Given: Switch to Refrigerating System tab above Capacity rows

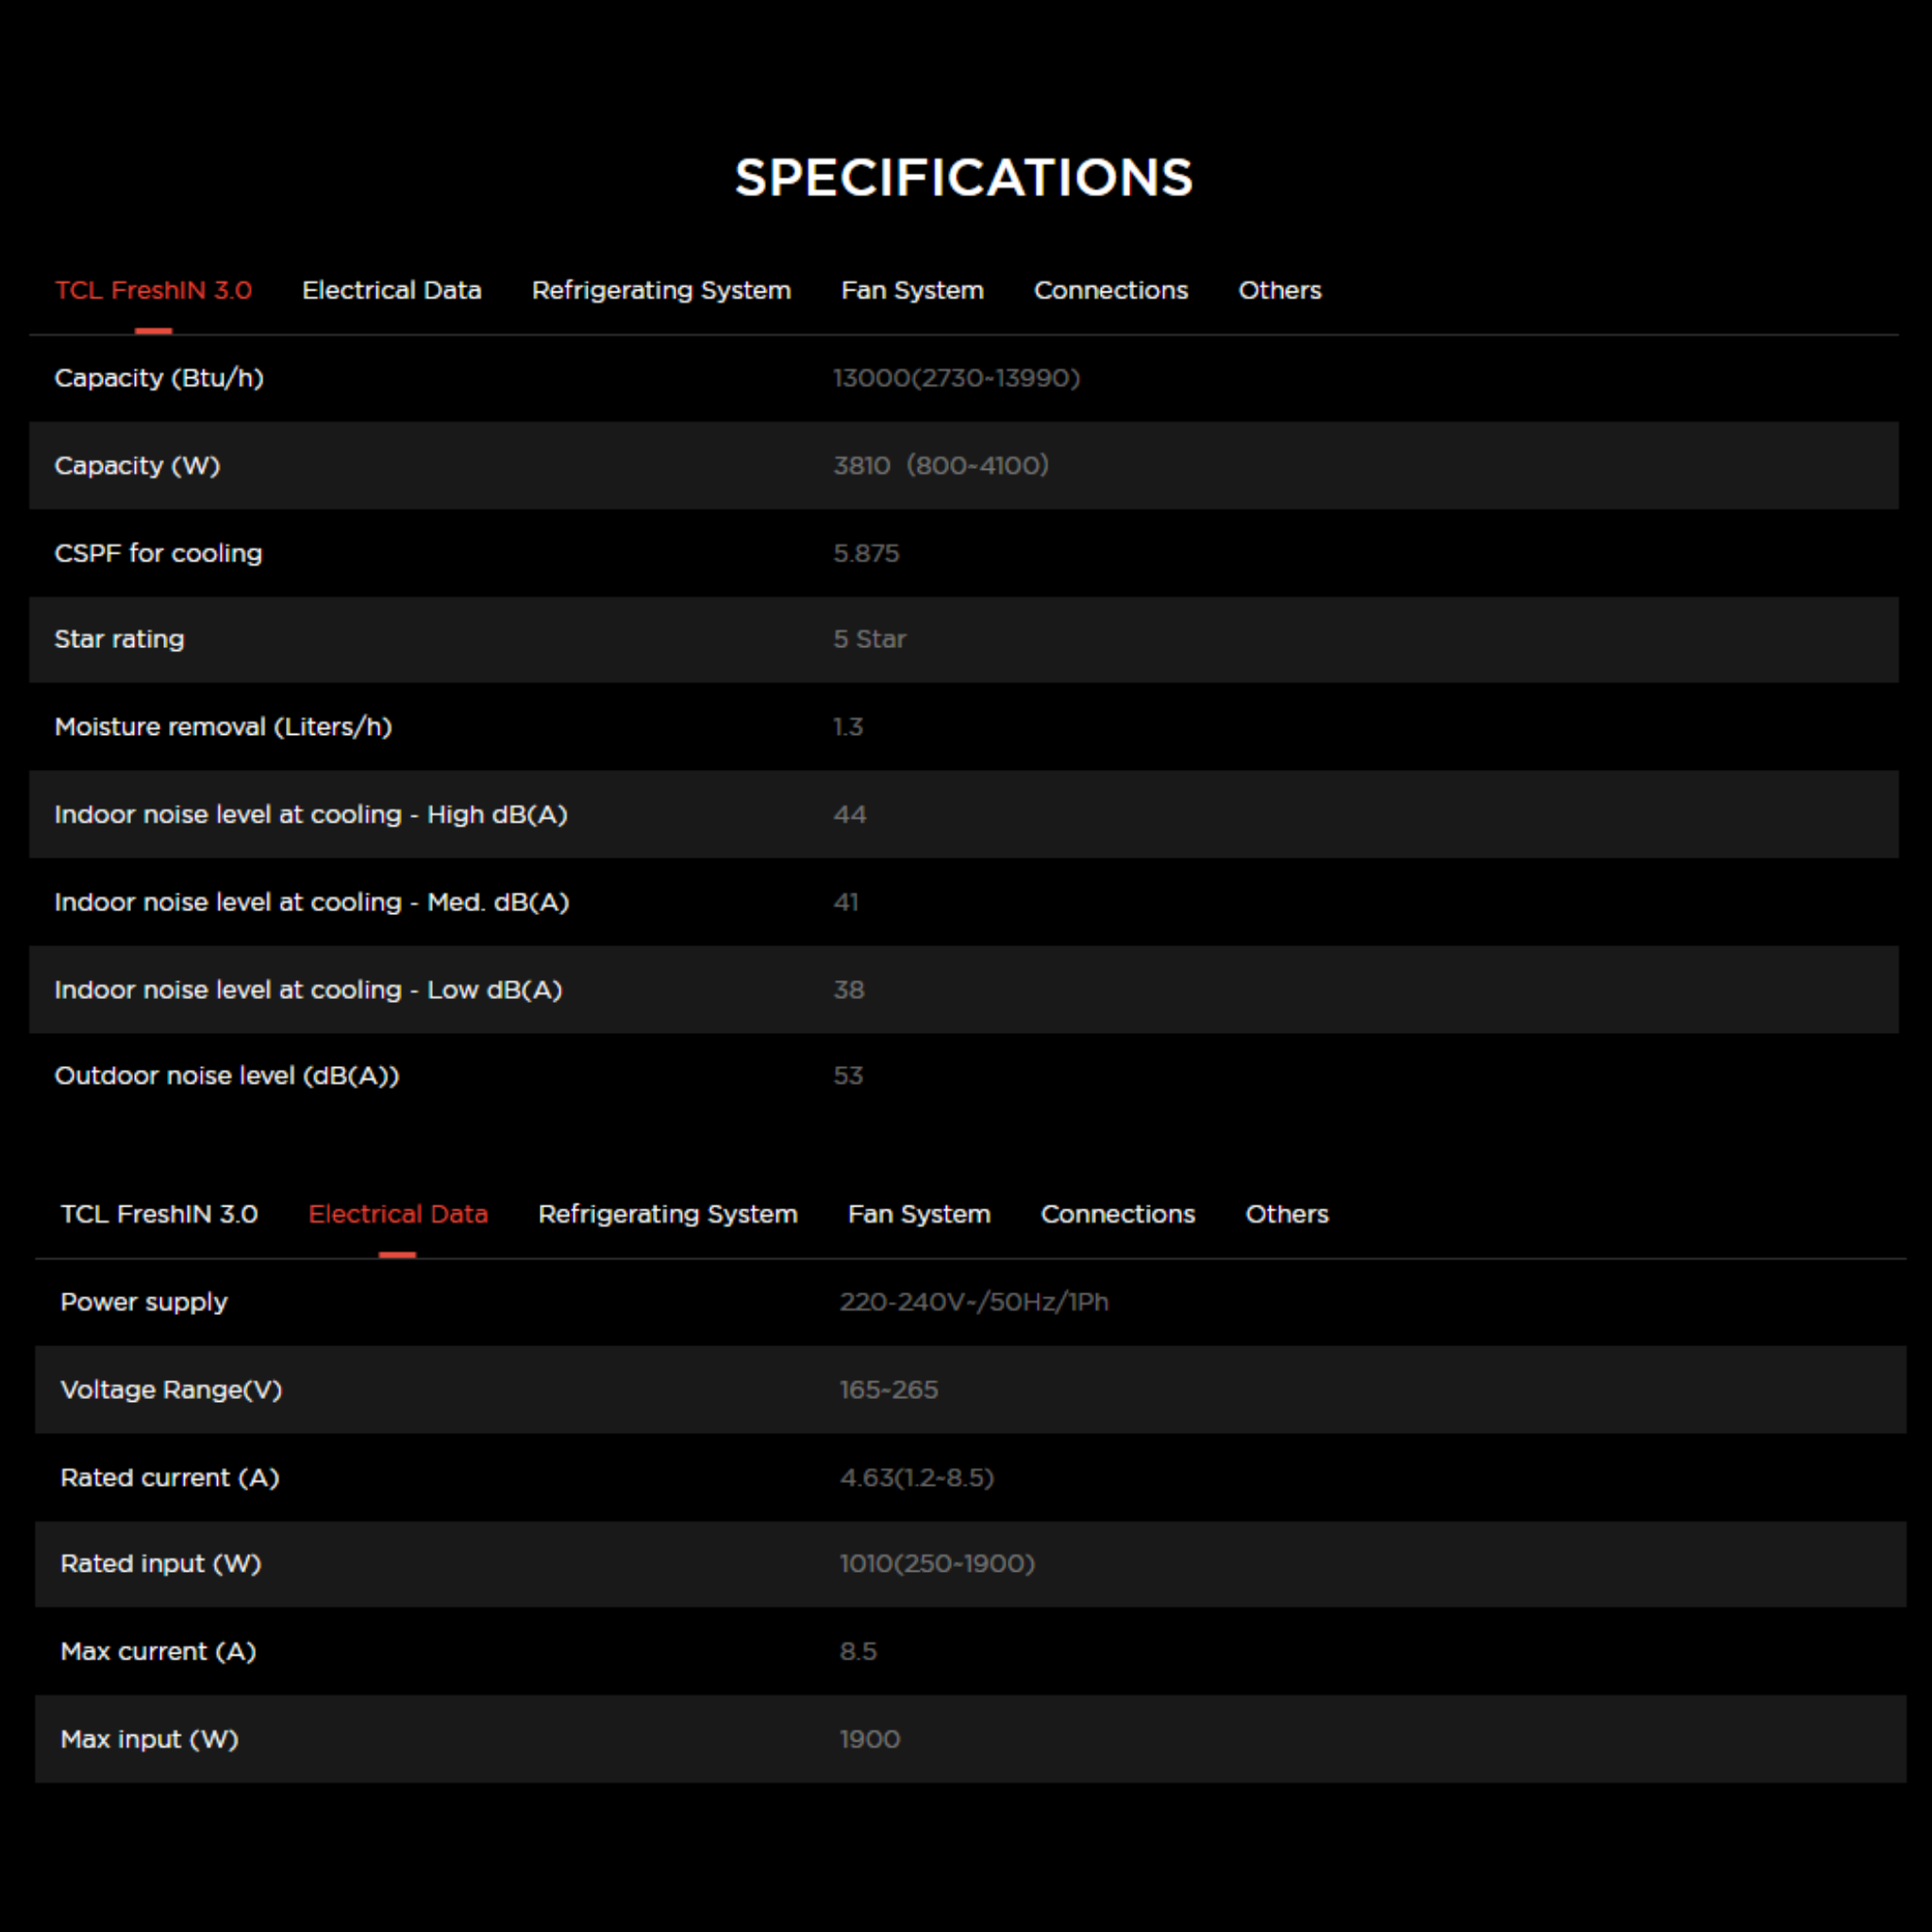Looking at the screenshot, I should point(661,290).
